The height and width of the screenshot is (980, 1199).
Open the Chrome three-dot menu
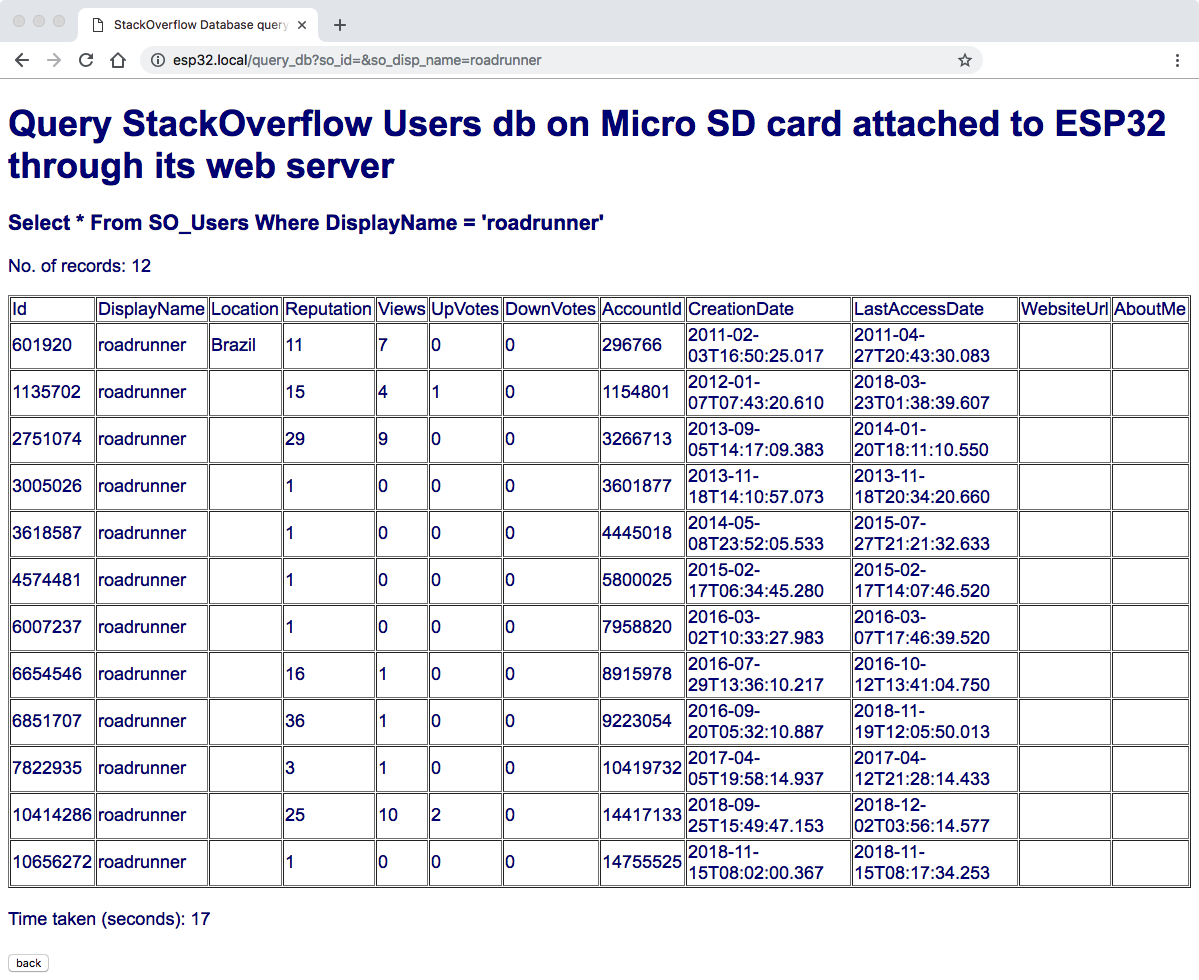pos(1177,60)
